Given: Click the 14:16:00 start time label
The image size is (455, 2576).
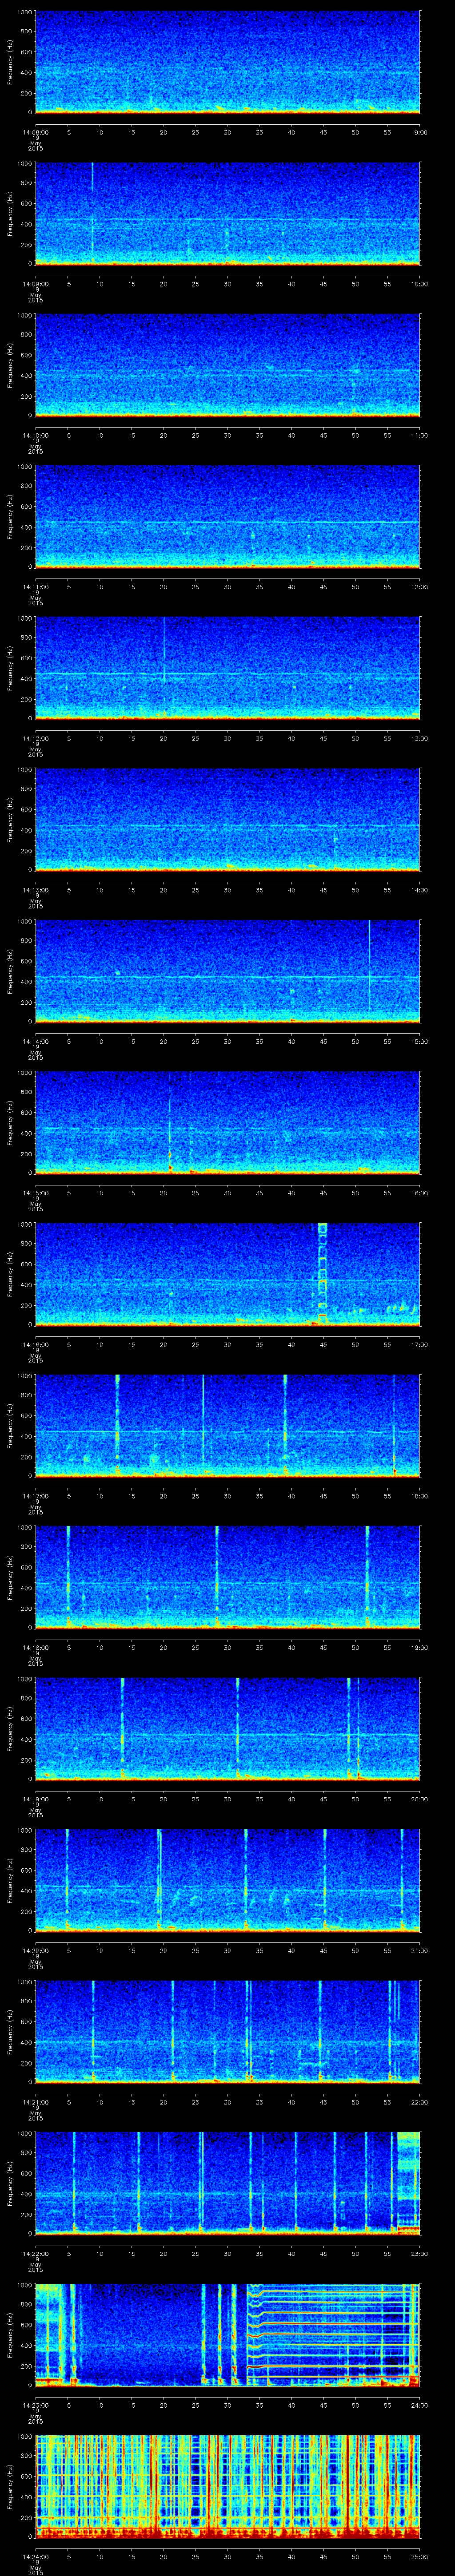Looking at the screenshot, I should [35, 1344].
